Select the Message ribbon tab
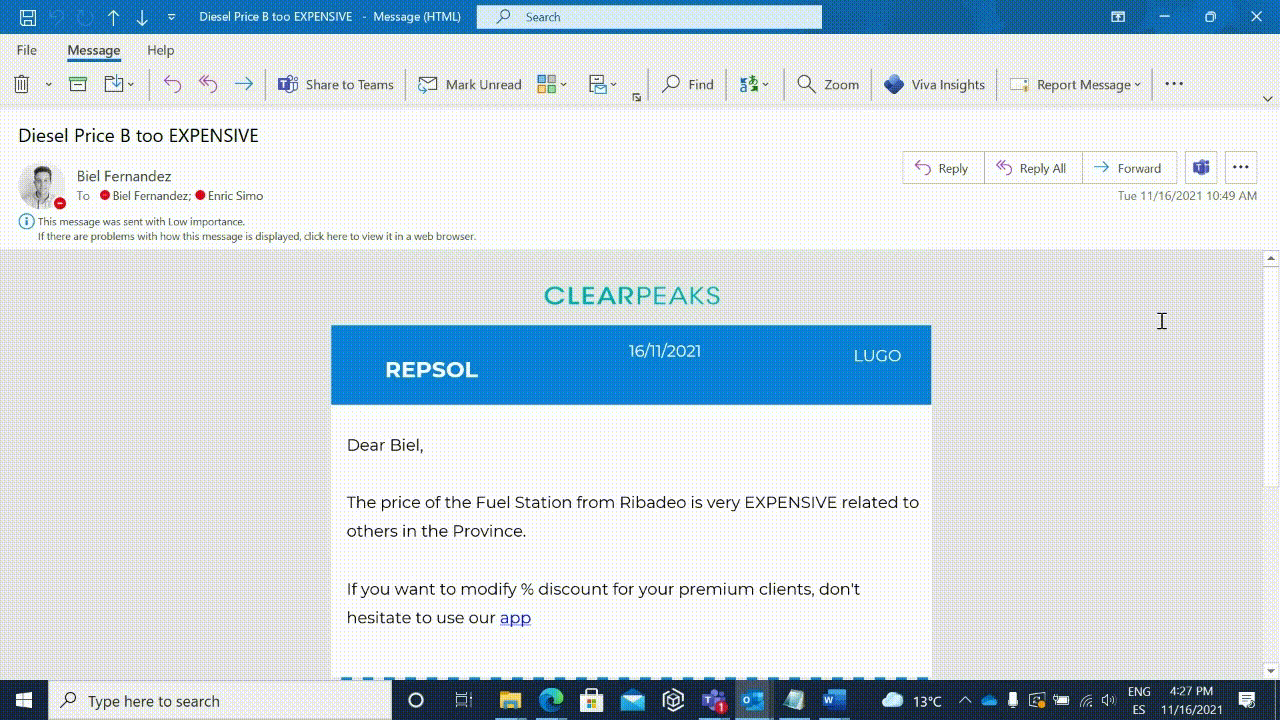 point(93,50)
